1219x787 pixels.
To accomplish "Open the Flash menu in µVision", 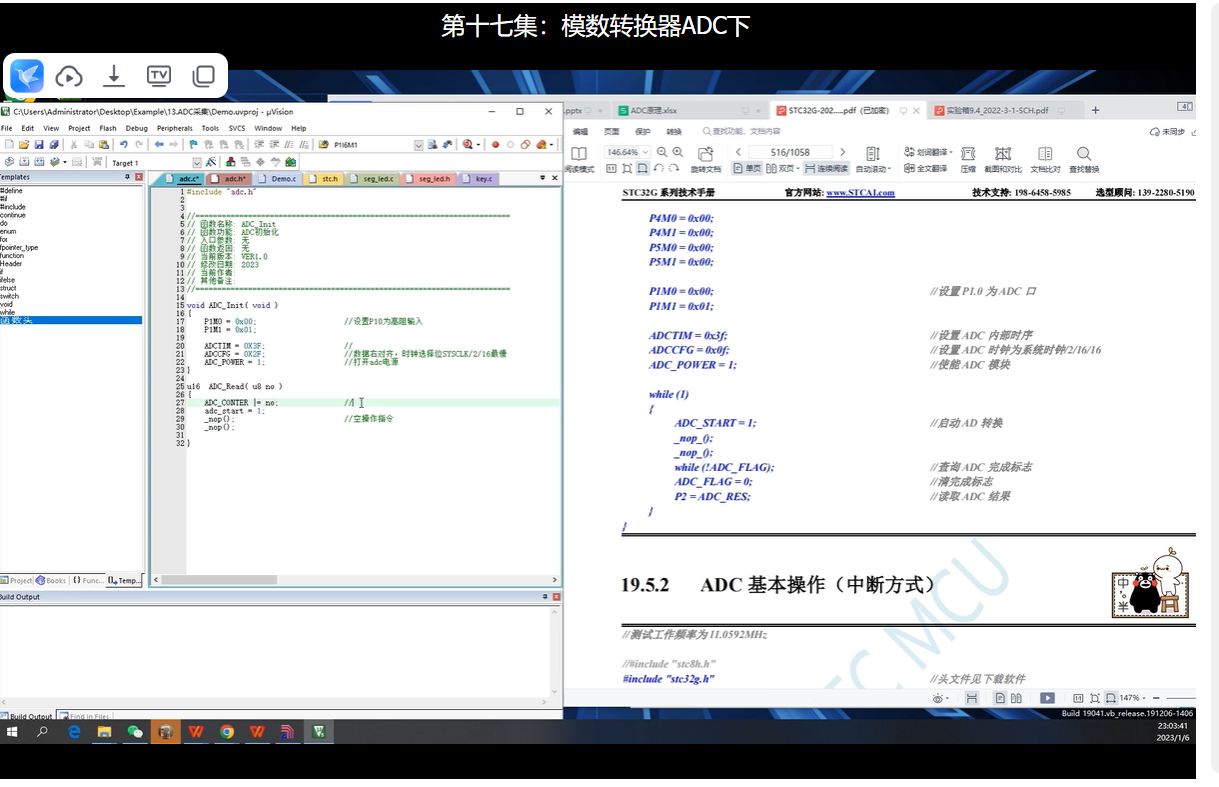I will [x=107, y=128].
